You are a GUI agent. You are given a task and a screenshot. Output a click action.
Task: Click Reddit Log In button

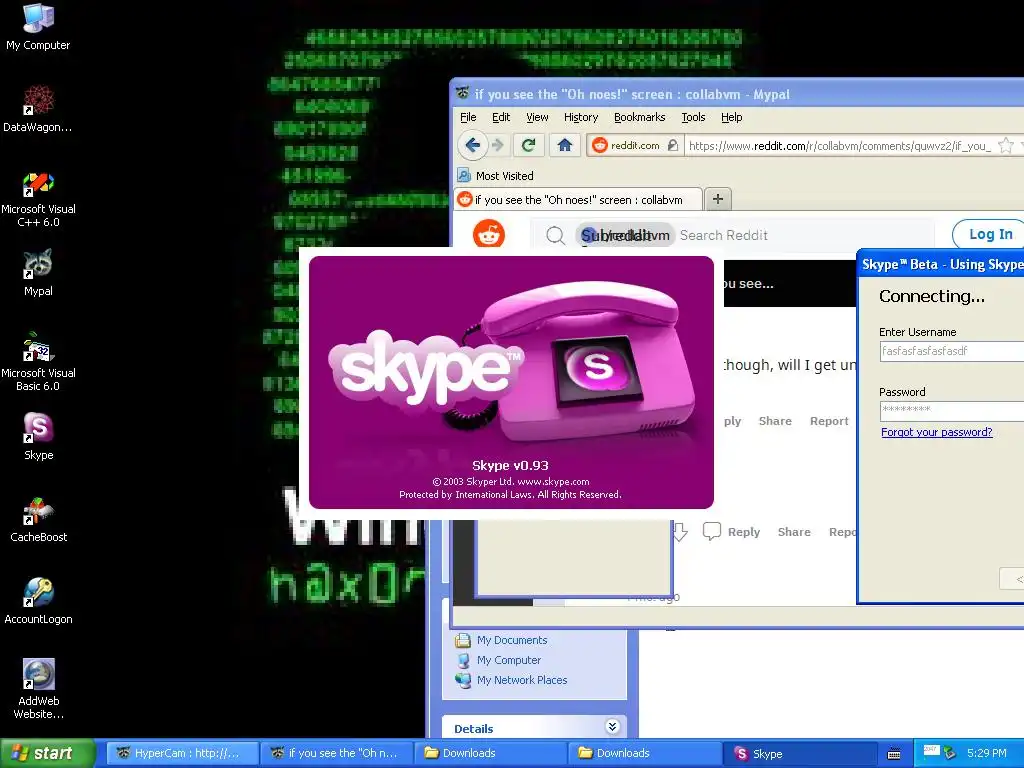tap(990, 234)
